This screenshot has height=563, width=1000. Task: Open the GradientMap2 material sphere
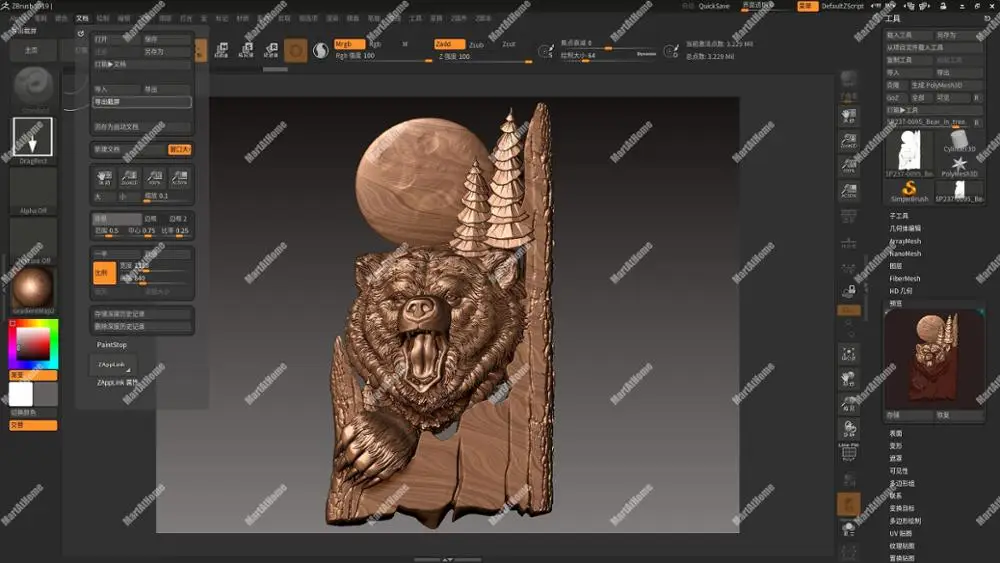33,288
